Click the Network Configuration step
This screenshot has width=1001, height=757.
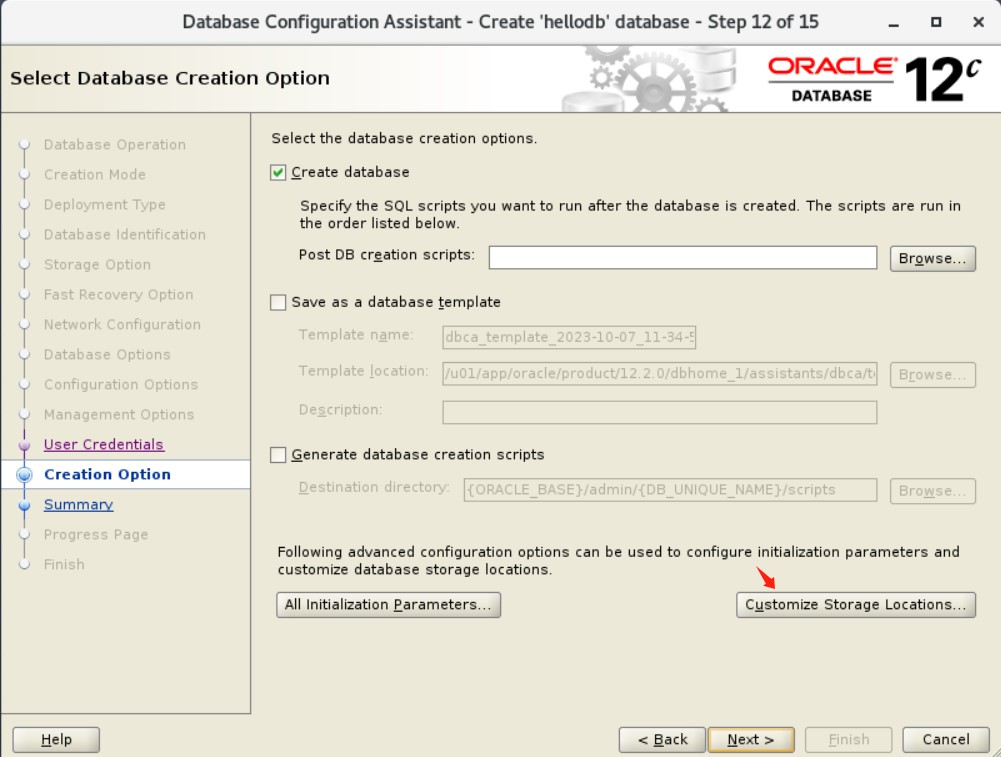pyautogui.click(x=122, y=325)
